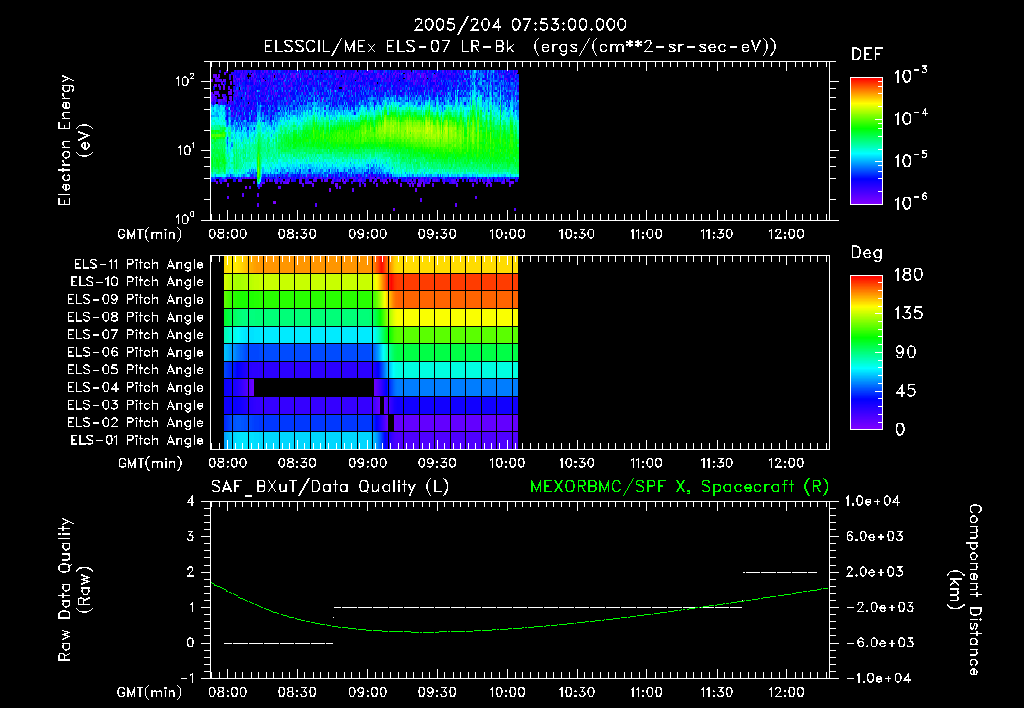Click the 10^2 electron energy tick label

(185, 81)
